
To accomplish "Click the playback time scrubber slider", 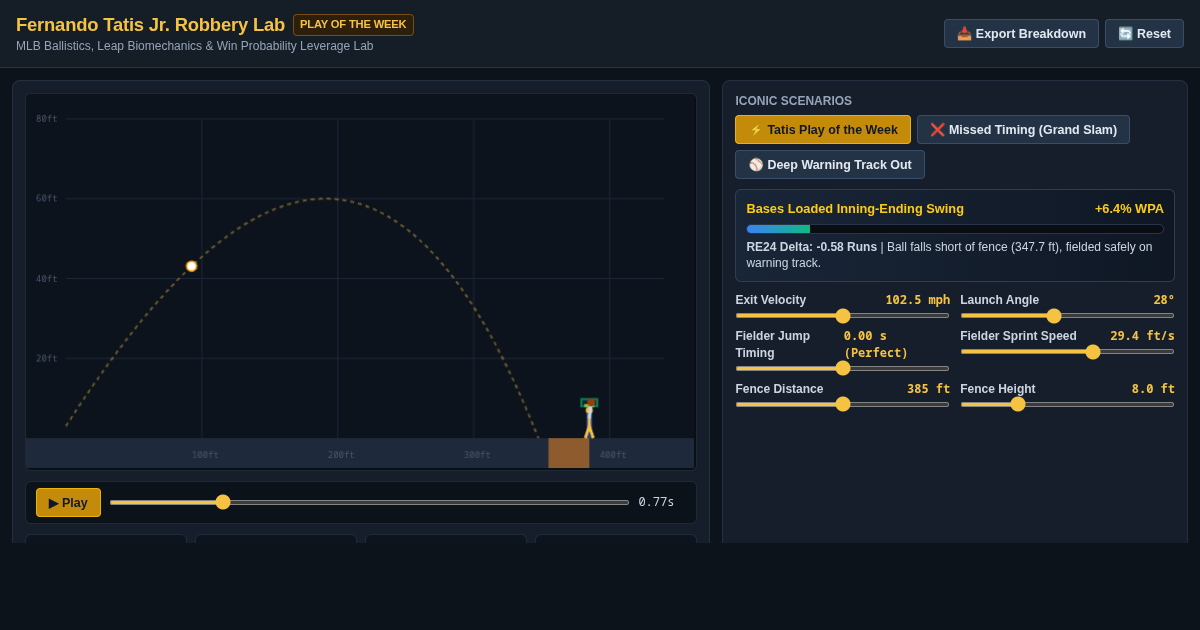I will point(369,502).
